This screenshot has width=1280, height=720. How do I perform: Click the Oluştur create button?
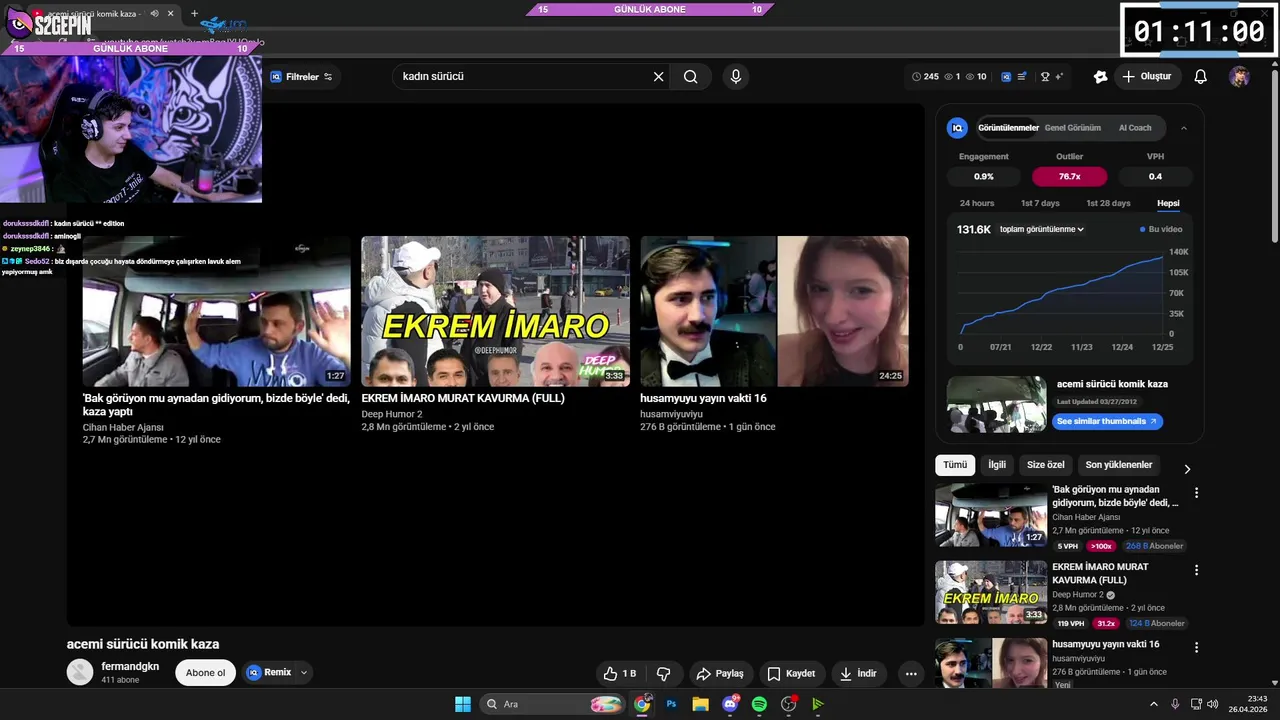point(1147,76)
